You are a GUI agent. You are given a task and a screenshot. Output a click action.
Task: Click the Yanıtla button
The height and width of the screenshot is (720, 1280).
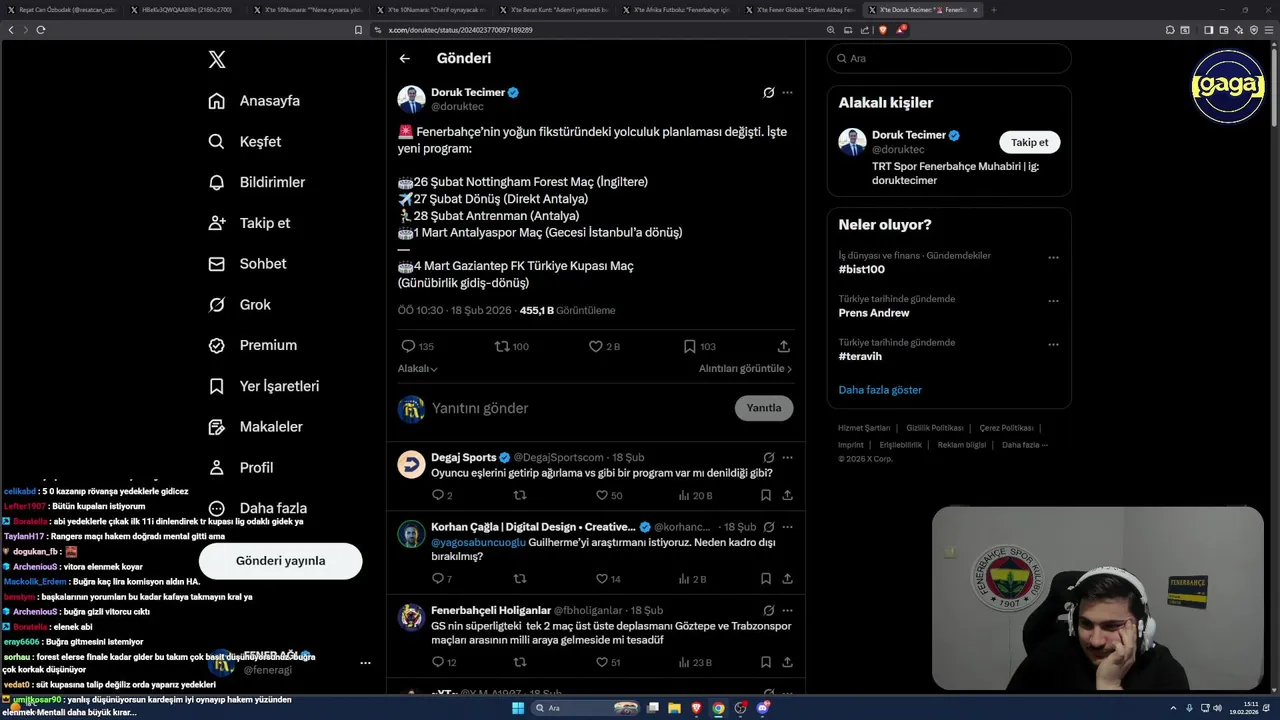(x=764, y=408)
